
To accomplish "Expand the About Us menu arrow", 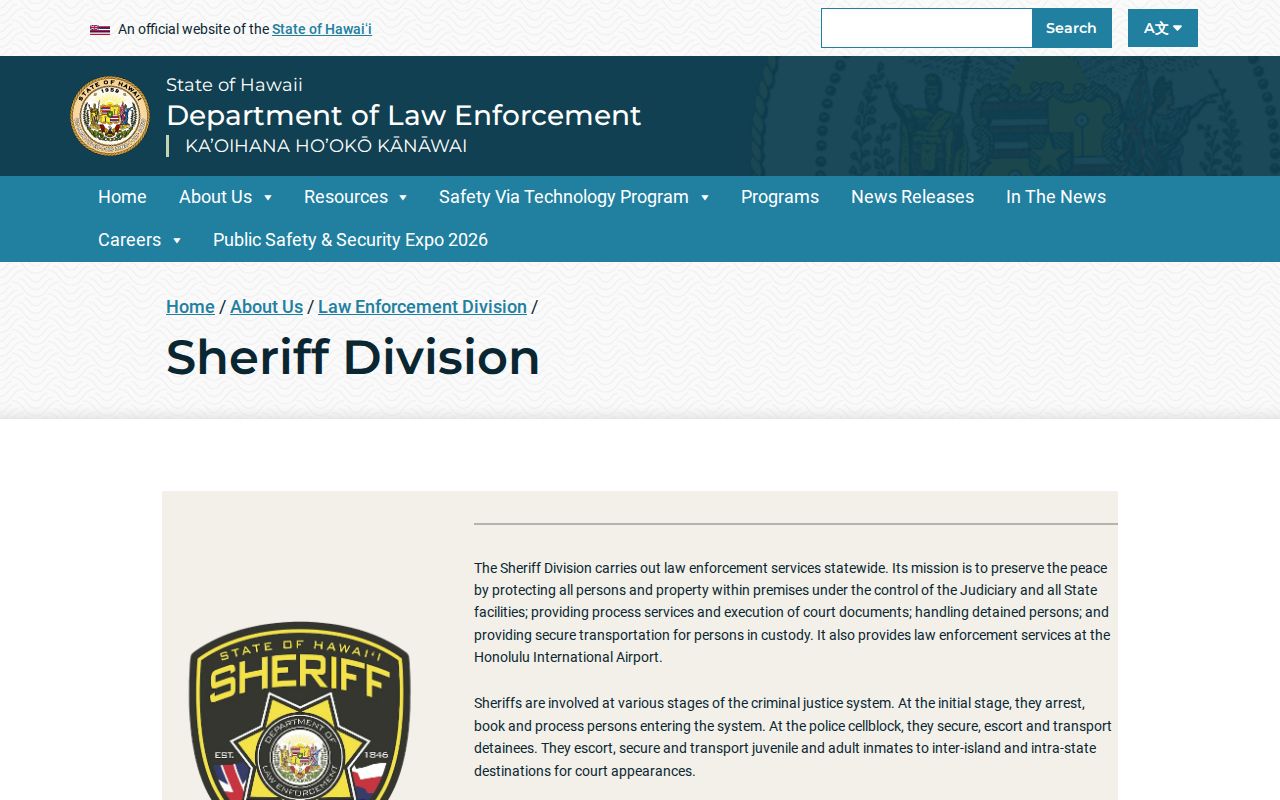I will tap(268, 198).
